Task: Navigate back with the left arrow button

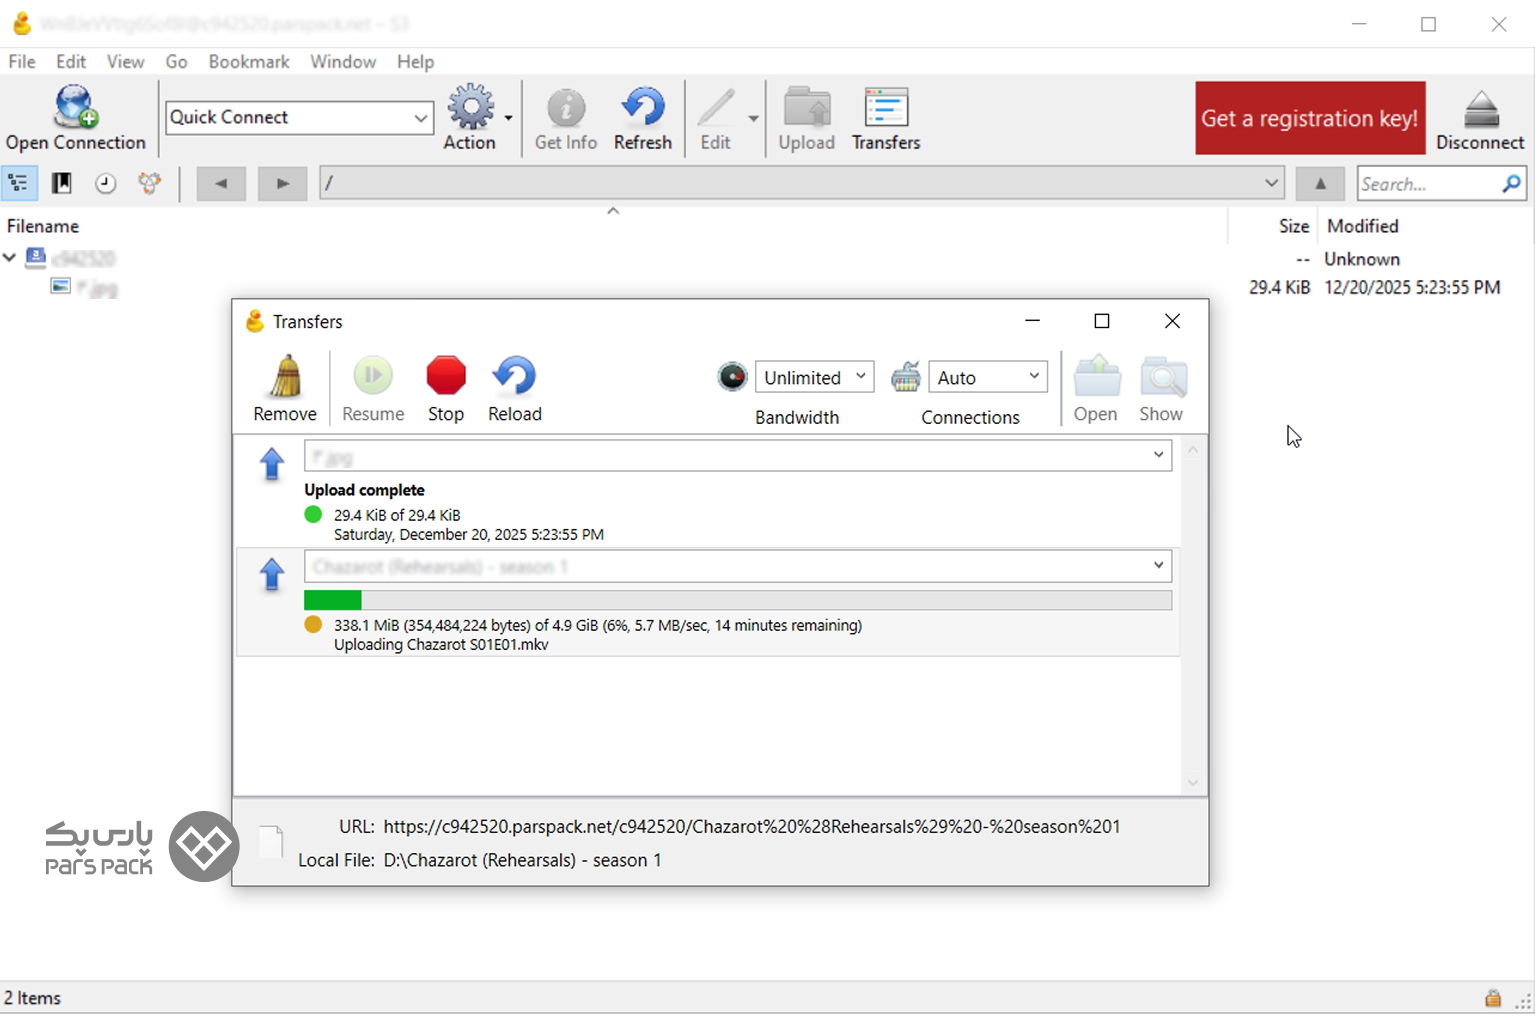Action: [221, 184]
